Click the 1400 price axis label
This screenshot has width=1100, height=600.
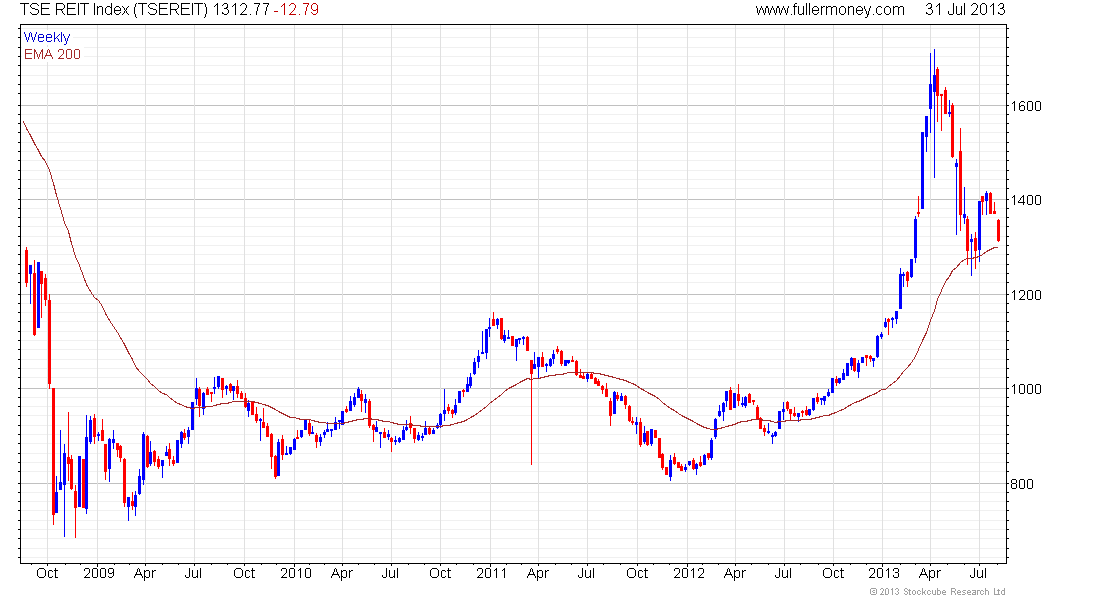pyautogui.click(x=1026, y=200)
